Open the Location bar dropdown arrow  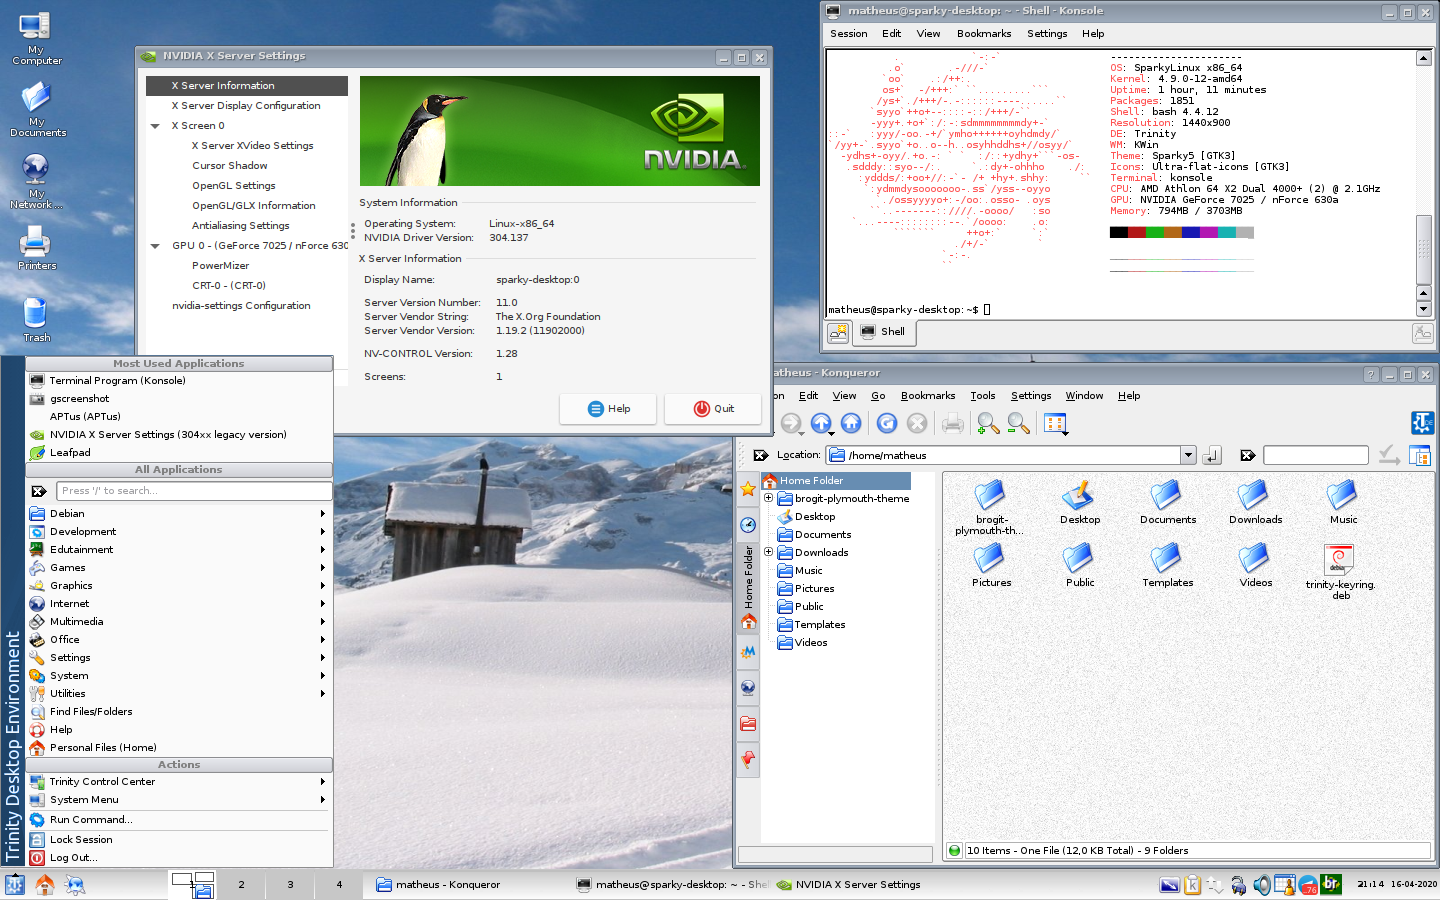click(x=1188, y=455)
